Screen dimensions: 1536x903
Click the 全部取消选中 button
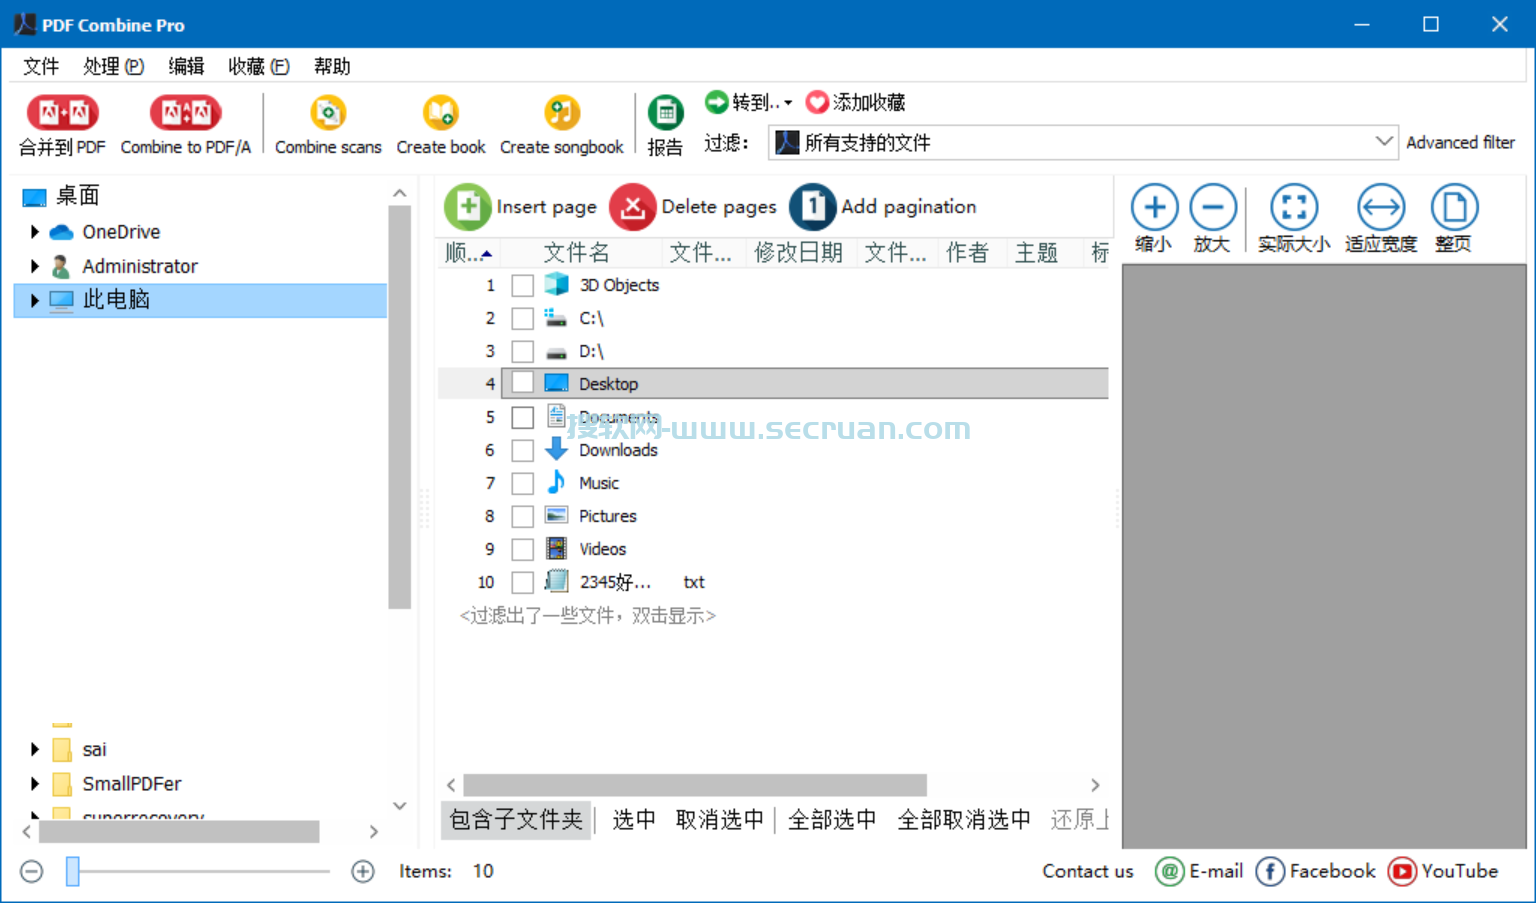click(x=964, y=820)
